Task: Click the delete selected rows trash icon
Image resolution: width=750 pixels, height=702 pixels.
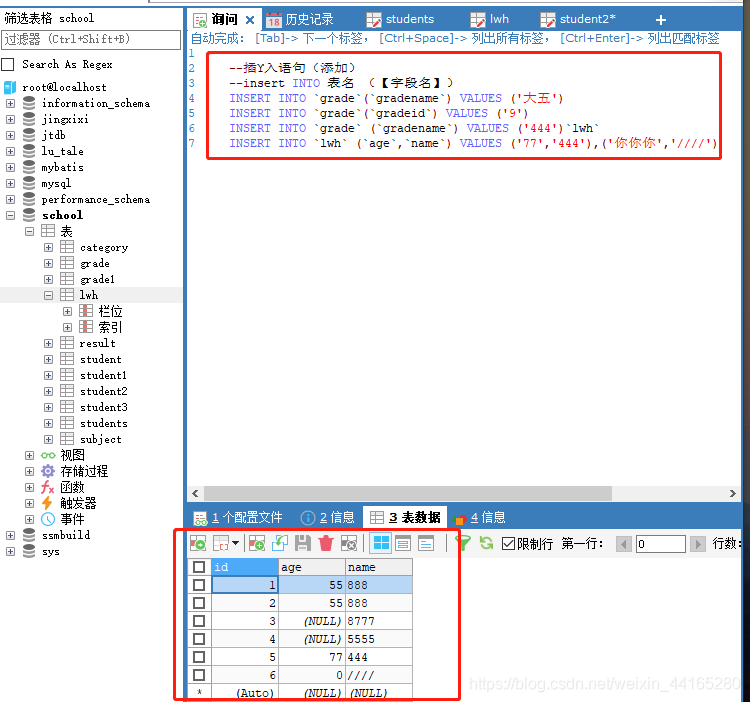Action: (326, 543)
